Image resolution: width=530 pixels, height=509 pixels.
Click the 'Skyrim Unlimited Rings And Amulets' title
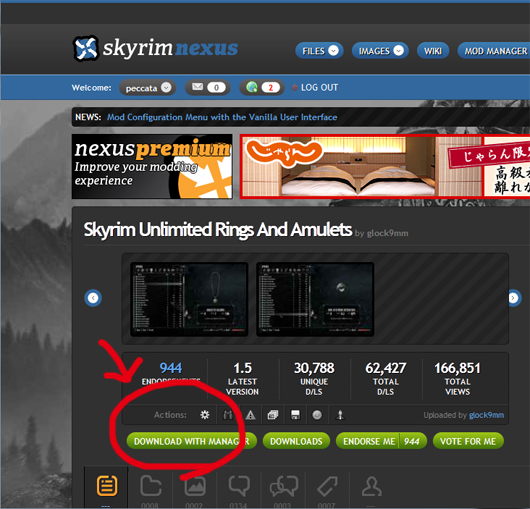(218, 229)
